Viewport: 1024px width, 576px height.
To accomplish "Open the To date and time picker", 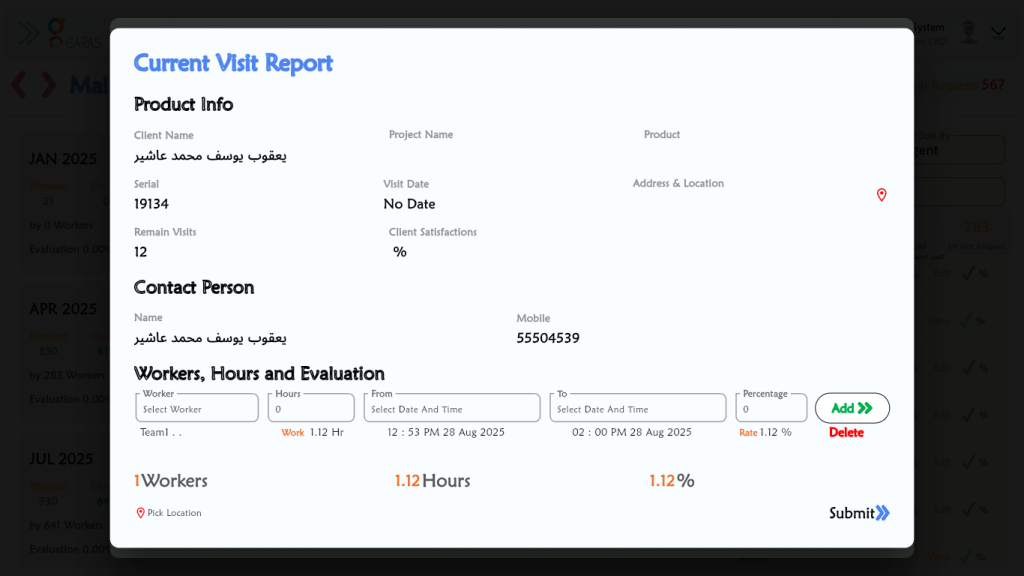I will [x=637, y=408].
